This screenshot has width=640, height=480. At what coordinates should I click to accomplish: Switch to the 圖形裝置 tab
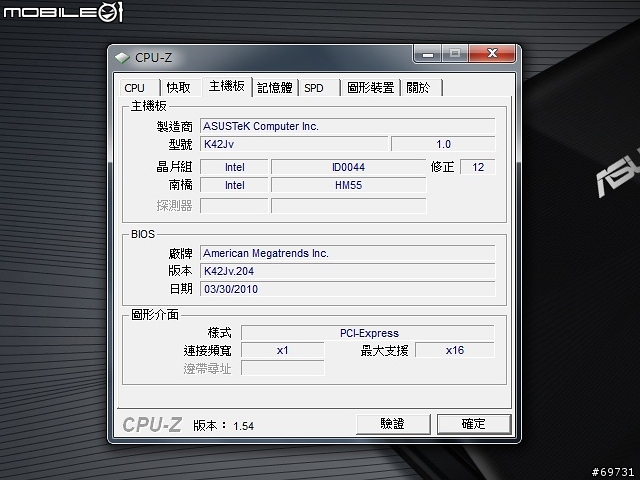[370, 88]
